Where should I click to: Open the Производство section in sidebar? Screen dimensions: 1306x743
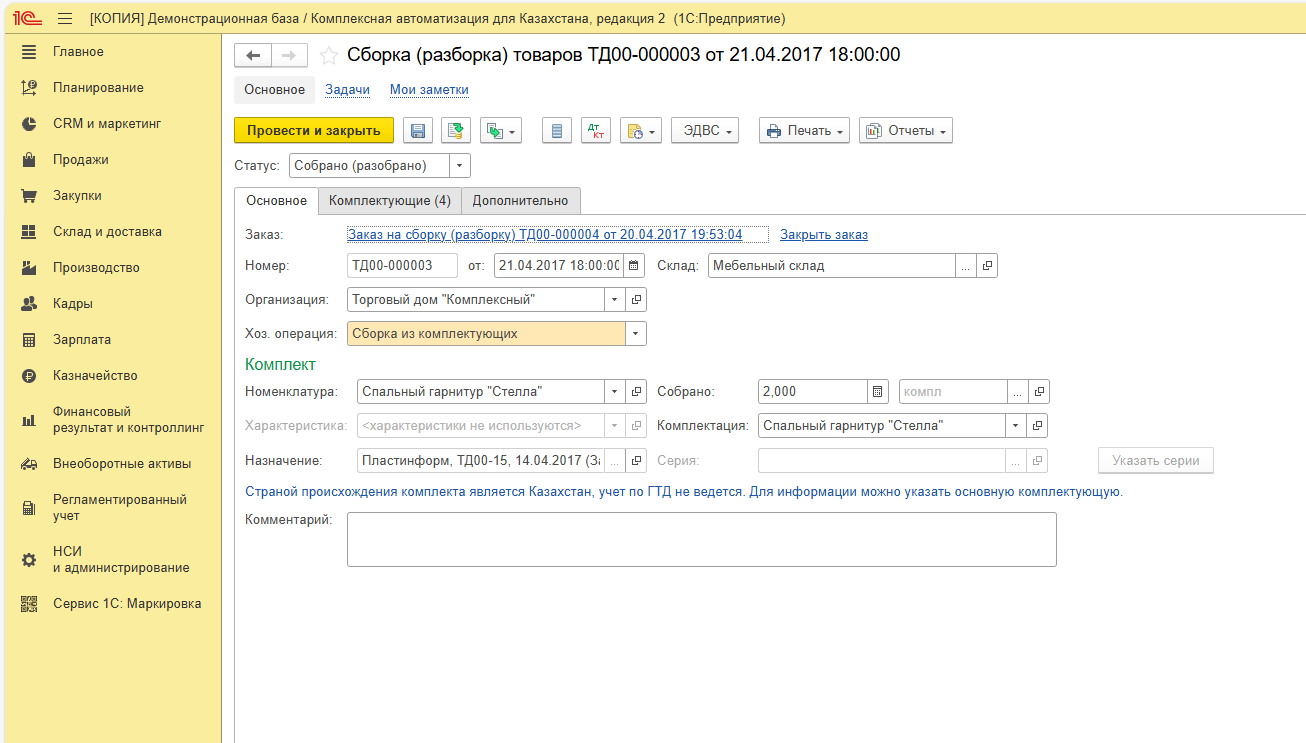click(96, 268)
